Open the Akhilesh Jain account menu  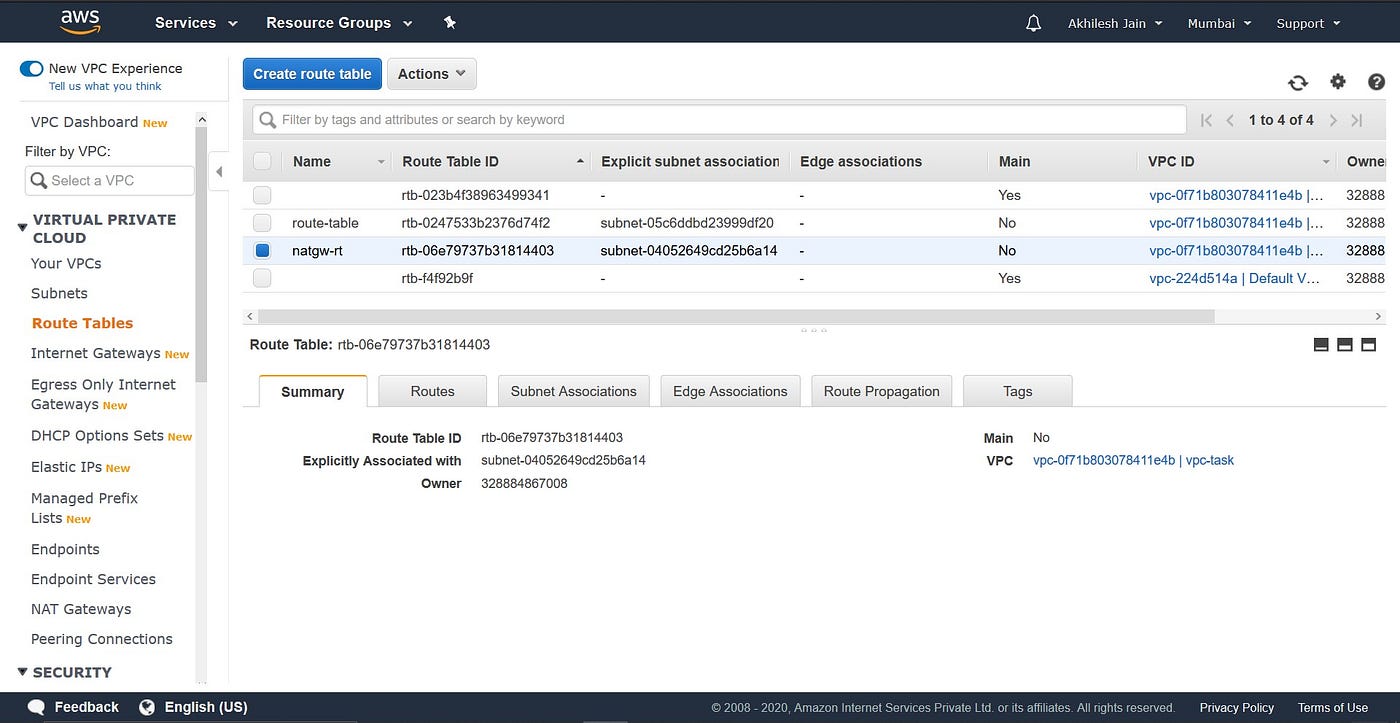click(1115, 23)
